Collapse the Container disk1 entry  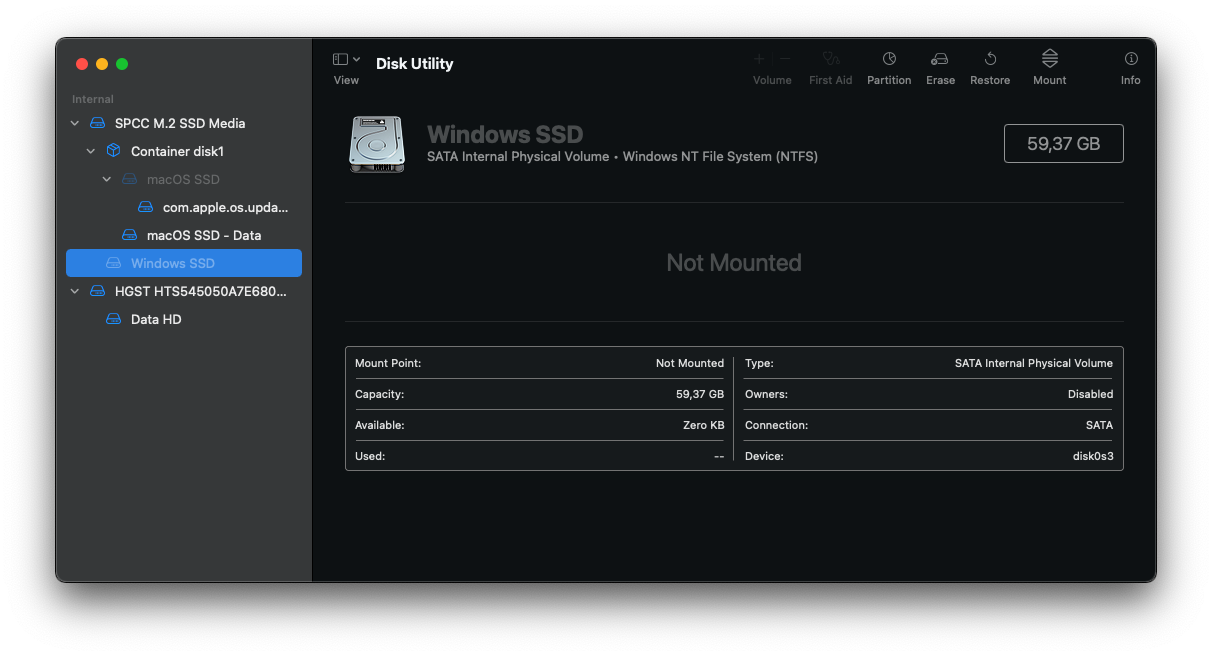point(91,151)
